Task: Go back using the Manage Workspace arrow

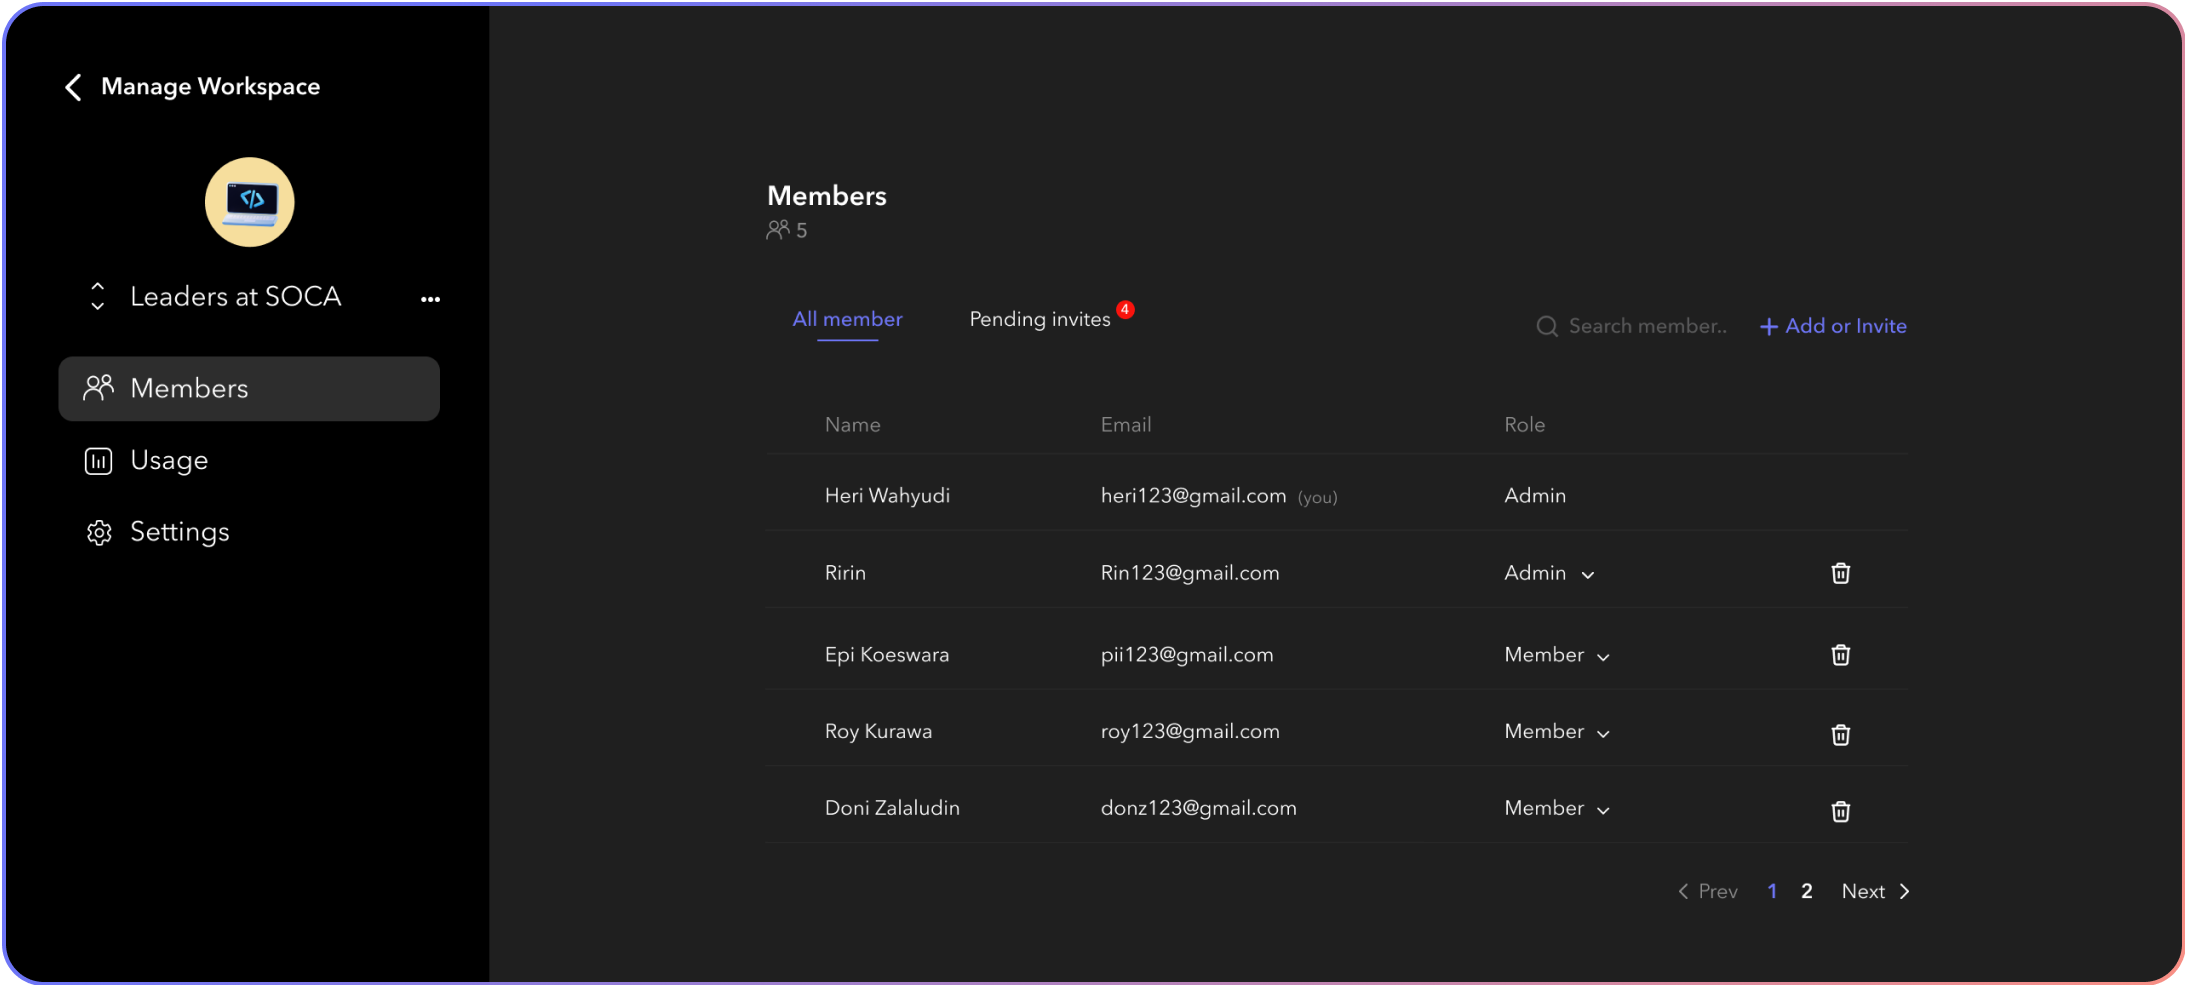Action: 73,87
